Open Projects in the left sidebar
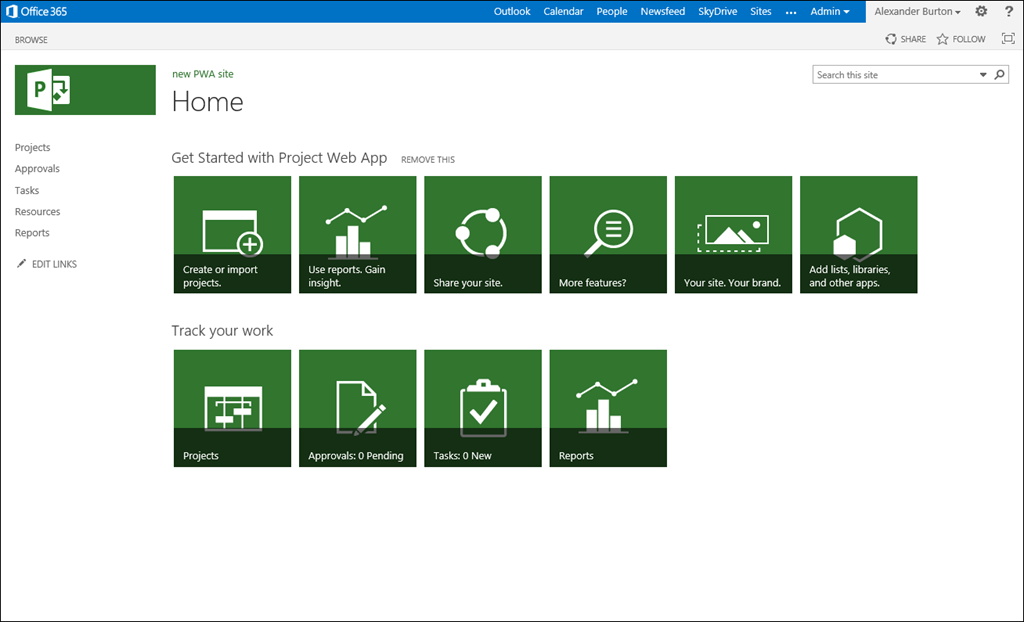Screen dimensions: 1024x622 (x=33, y=148)
